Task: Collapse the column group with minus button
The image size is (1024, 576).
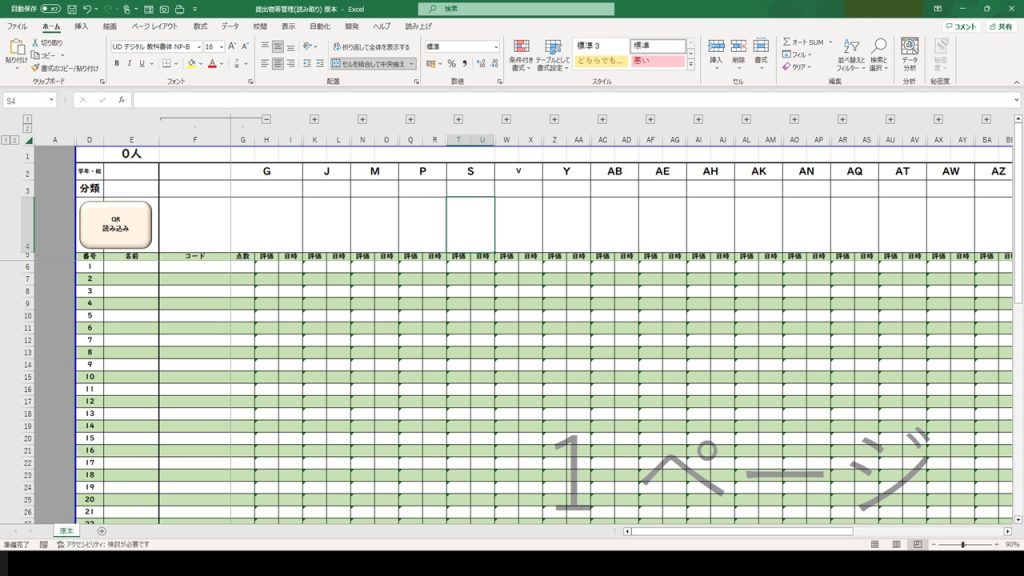Action: coord(267,119)
